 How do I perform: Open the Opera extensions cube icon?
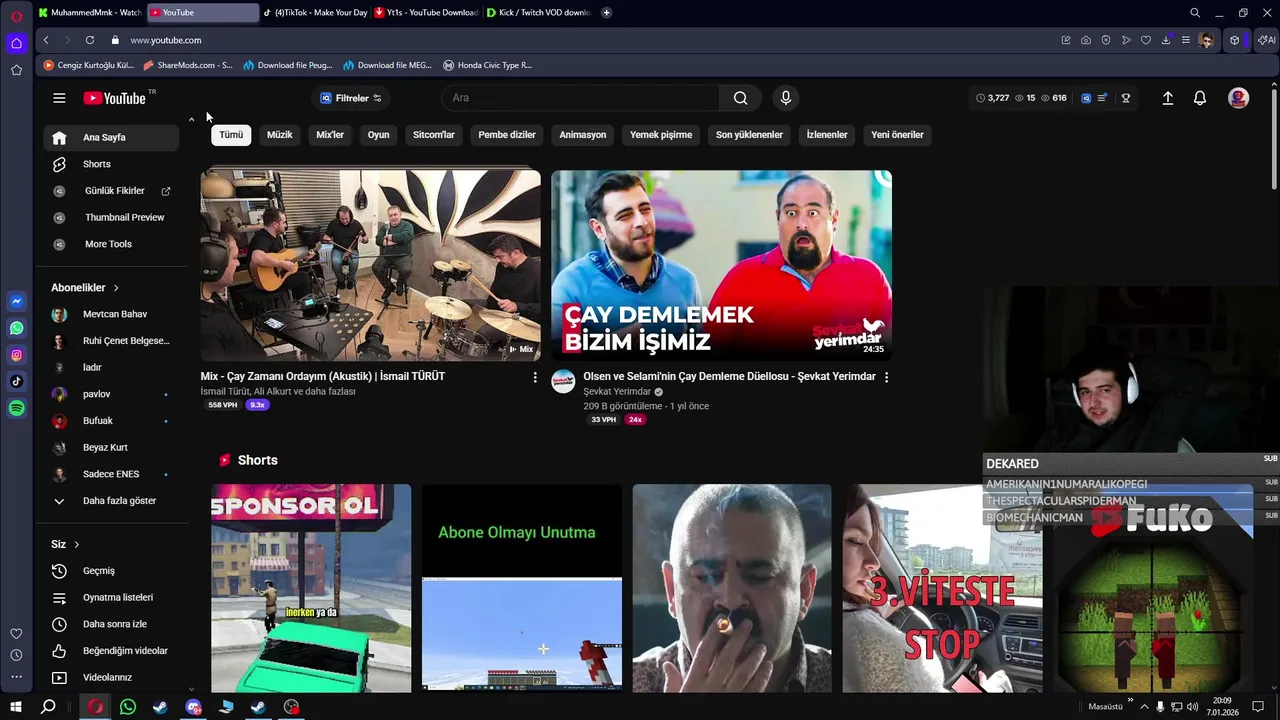(x=1235, y=40)
